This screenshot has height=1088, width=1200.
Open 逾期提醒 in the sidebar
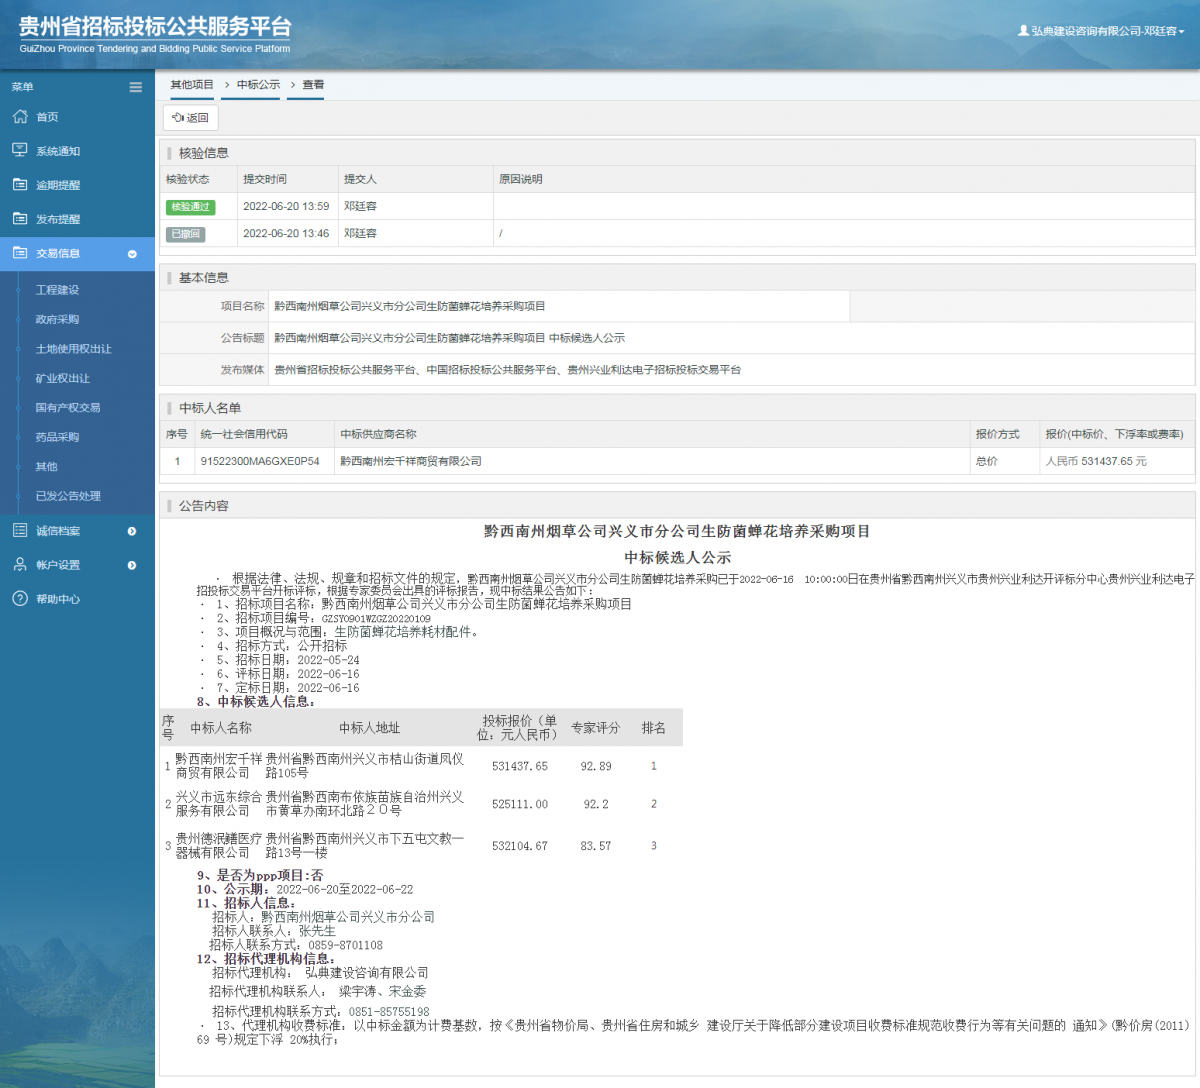point(58,185)
